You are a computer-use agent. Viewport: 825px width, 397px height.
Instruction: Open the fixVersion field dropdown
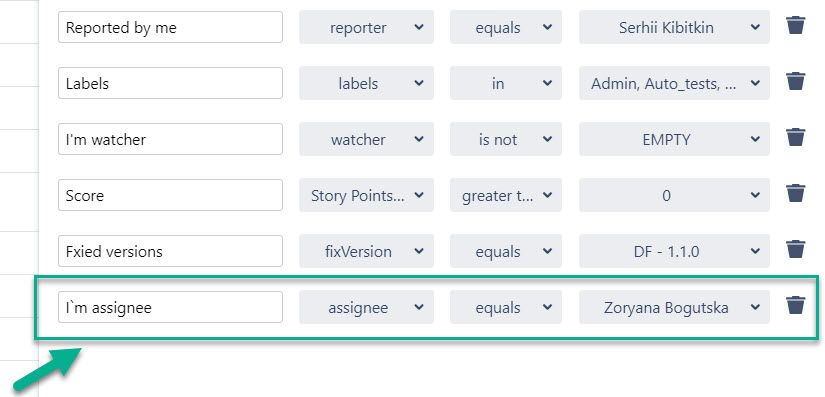pyautogui.click(x=366, y=251)
